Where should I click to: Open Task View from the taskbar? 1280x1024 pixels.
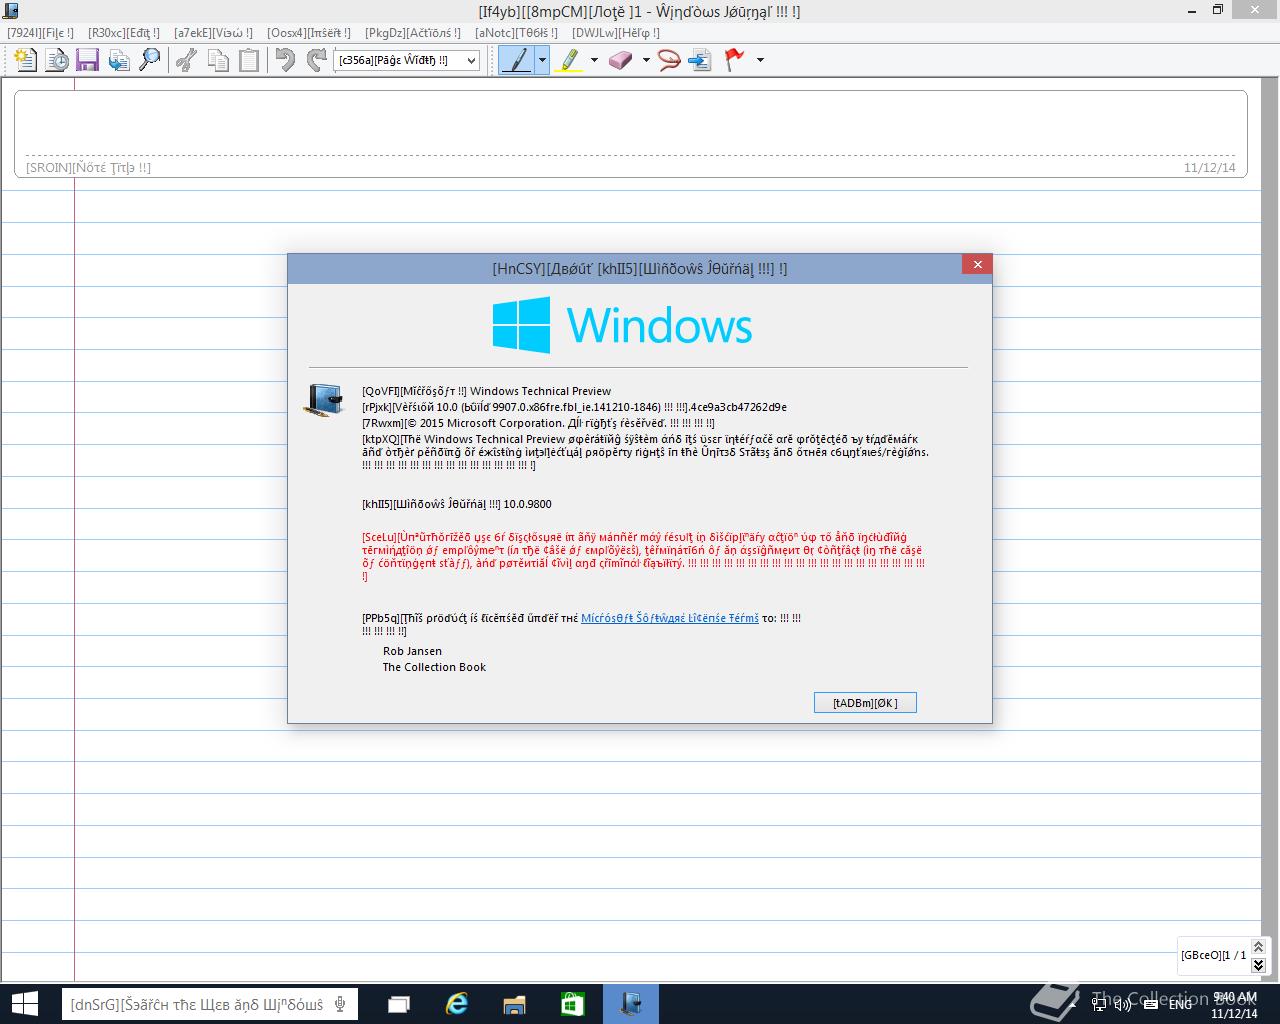pyautogui.click(x=399, y=1004)
